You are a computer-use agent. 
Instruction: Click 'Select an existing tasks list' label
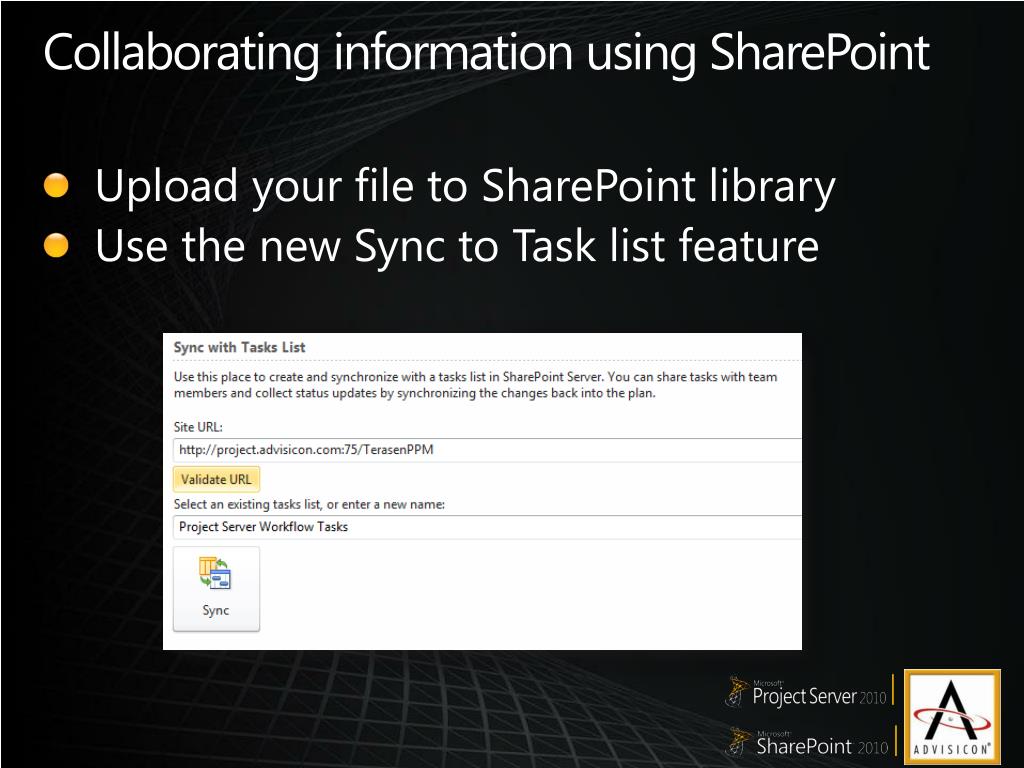(309, 504)
